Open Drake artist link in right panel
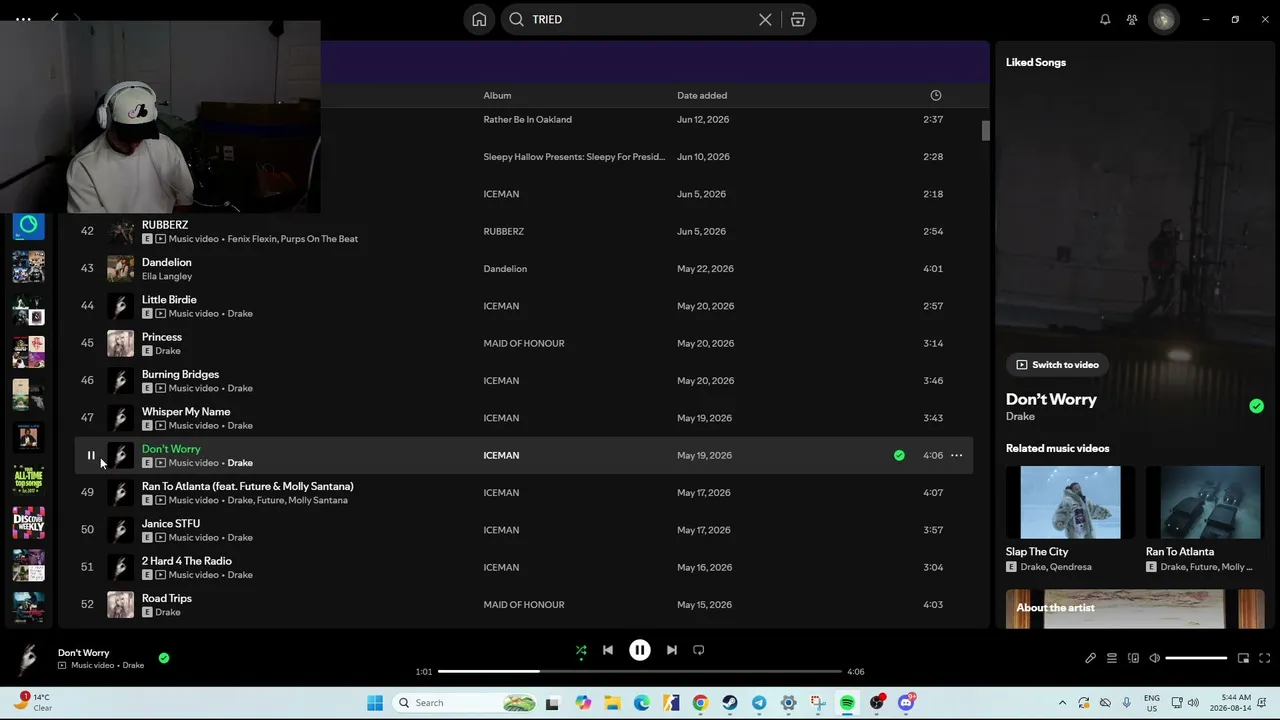Image resolution: width=1280 pixels, height=720 pixels. point(1020,416)
